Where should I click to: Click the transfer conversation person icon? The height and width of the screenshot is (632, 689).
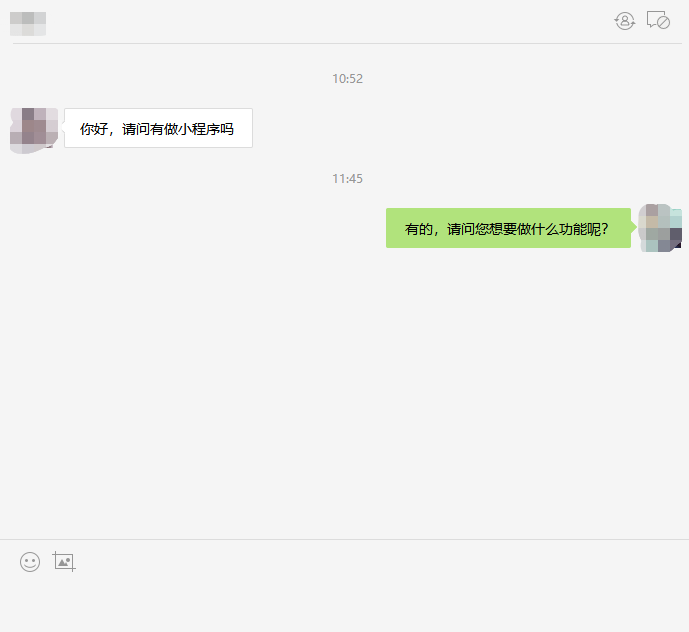pos(624,21)
